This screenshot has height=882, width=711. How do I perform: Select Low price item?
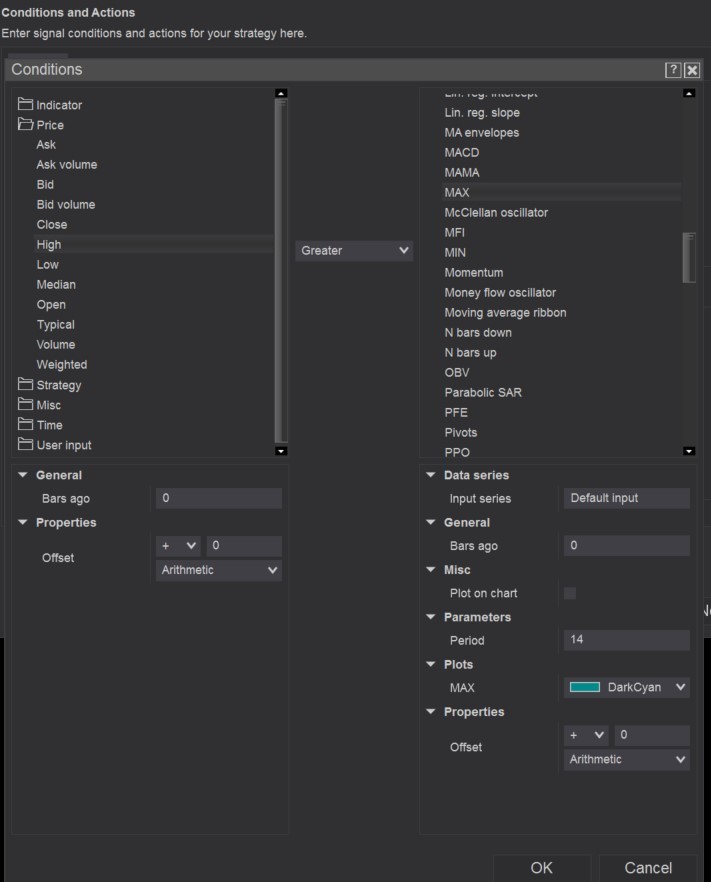pyautogui.click(x=47, y=264)
